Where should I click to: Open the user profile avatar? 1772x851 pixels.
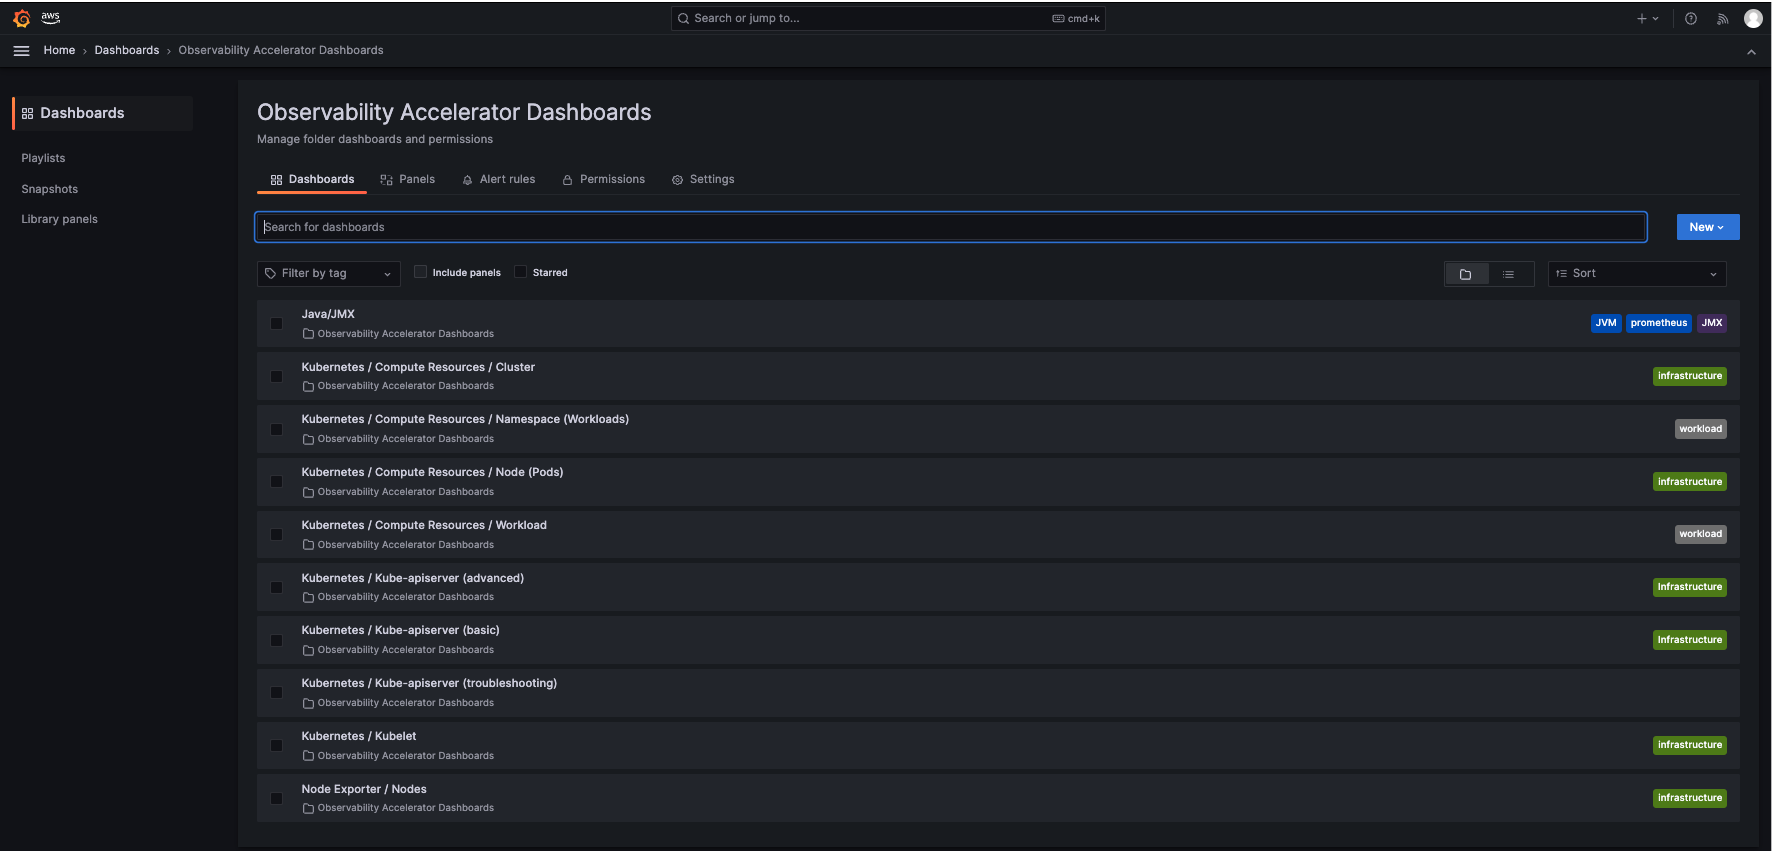(1753, 18)
